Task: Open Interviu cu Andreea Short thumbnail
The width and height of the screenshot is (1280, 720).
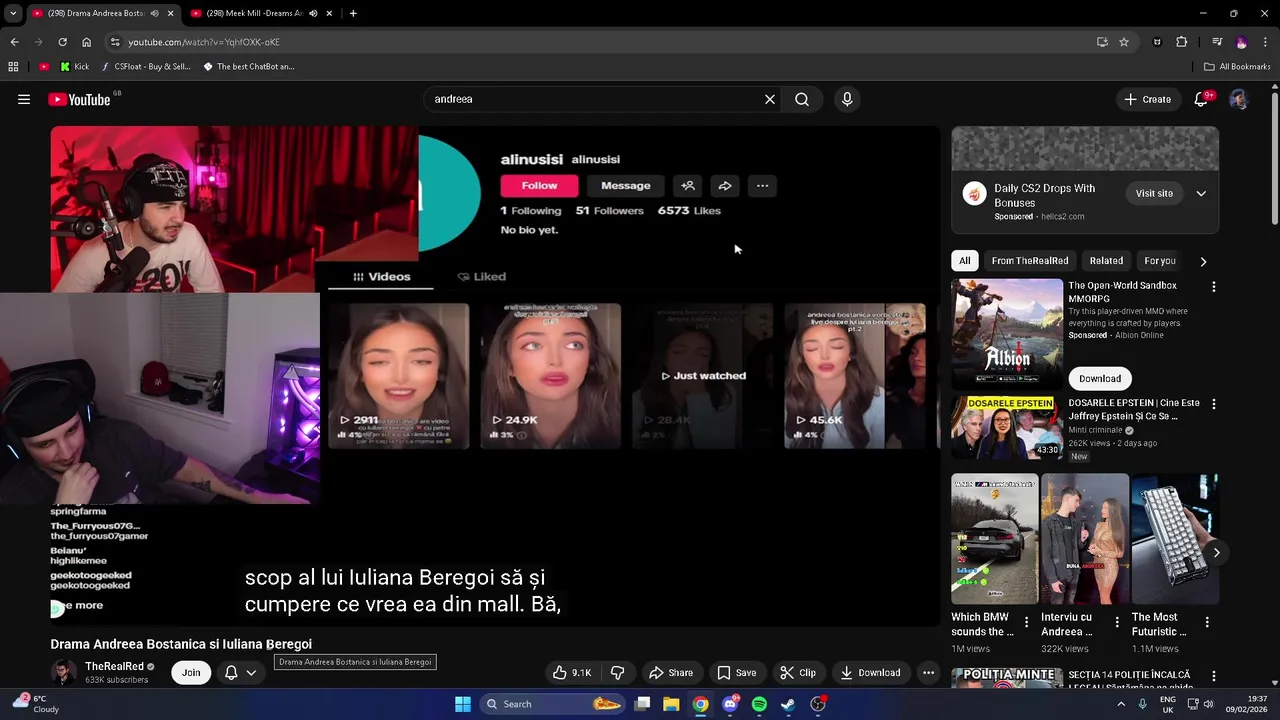Action: pos(1085,540)
